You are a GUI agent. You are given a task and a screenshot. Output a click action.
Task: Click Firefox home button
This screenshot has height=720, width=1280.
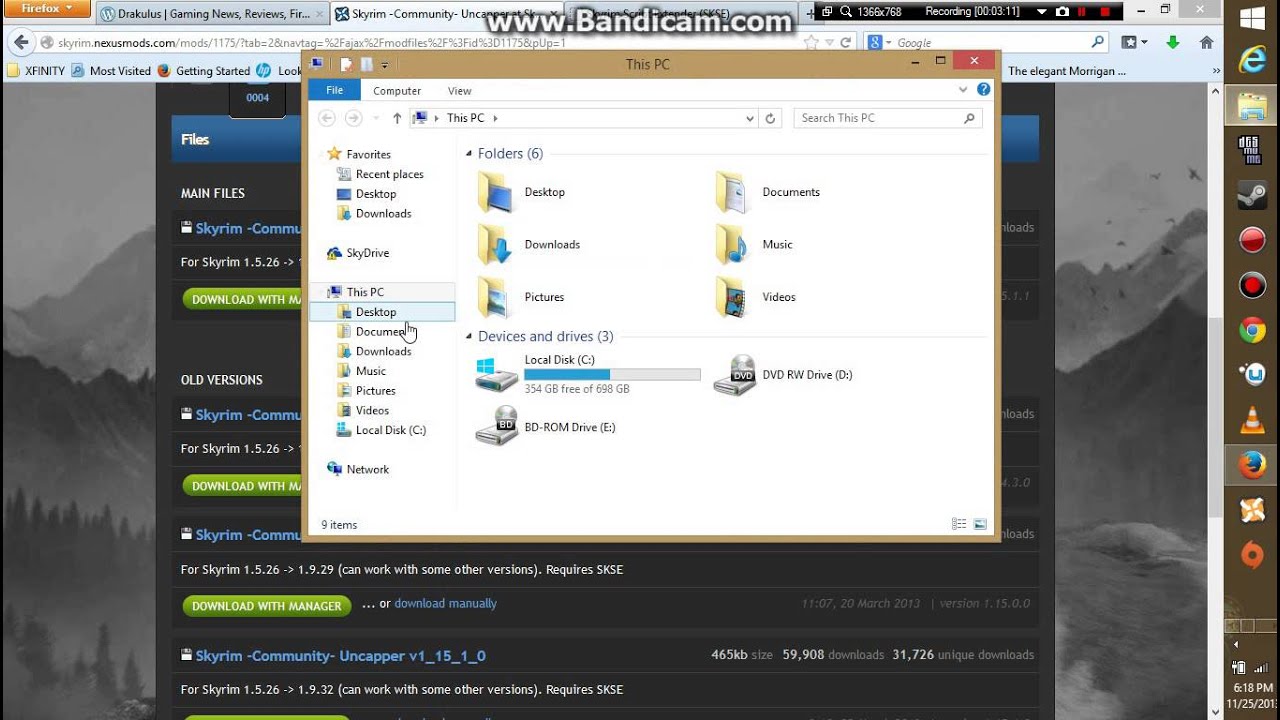(x=1206, y=42)
